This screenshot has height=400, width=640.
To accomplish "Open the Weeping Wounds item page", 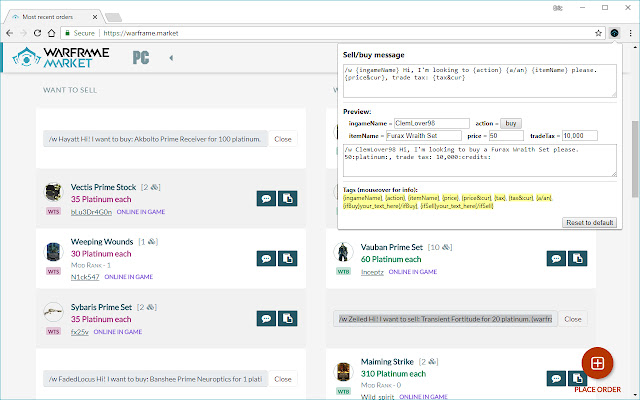I will [102, 242].
